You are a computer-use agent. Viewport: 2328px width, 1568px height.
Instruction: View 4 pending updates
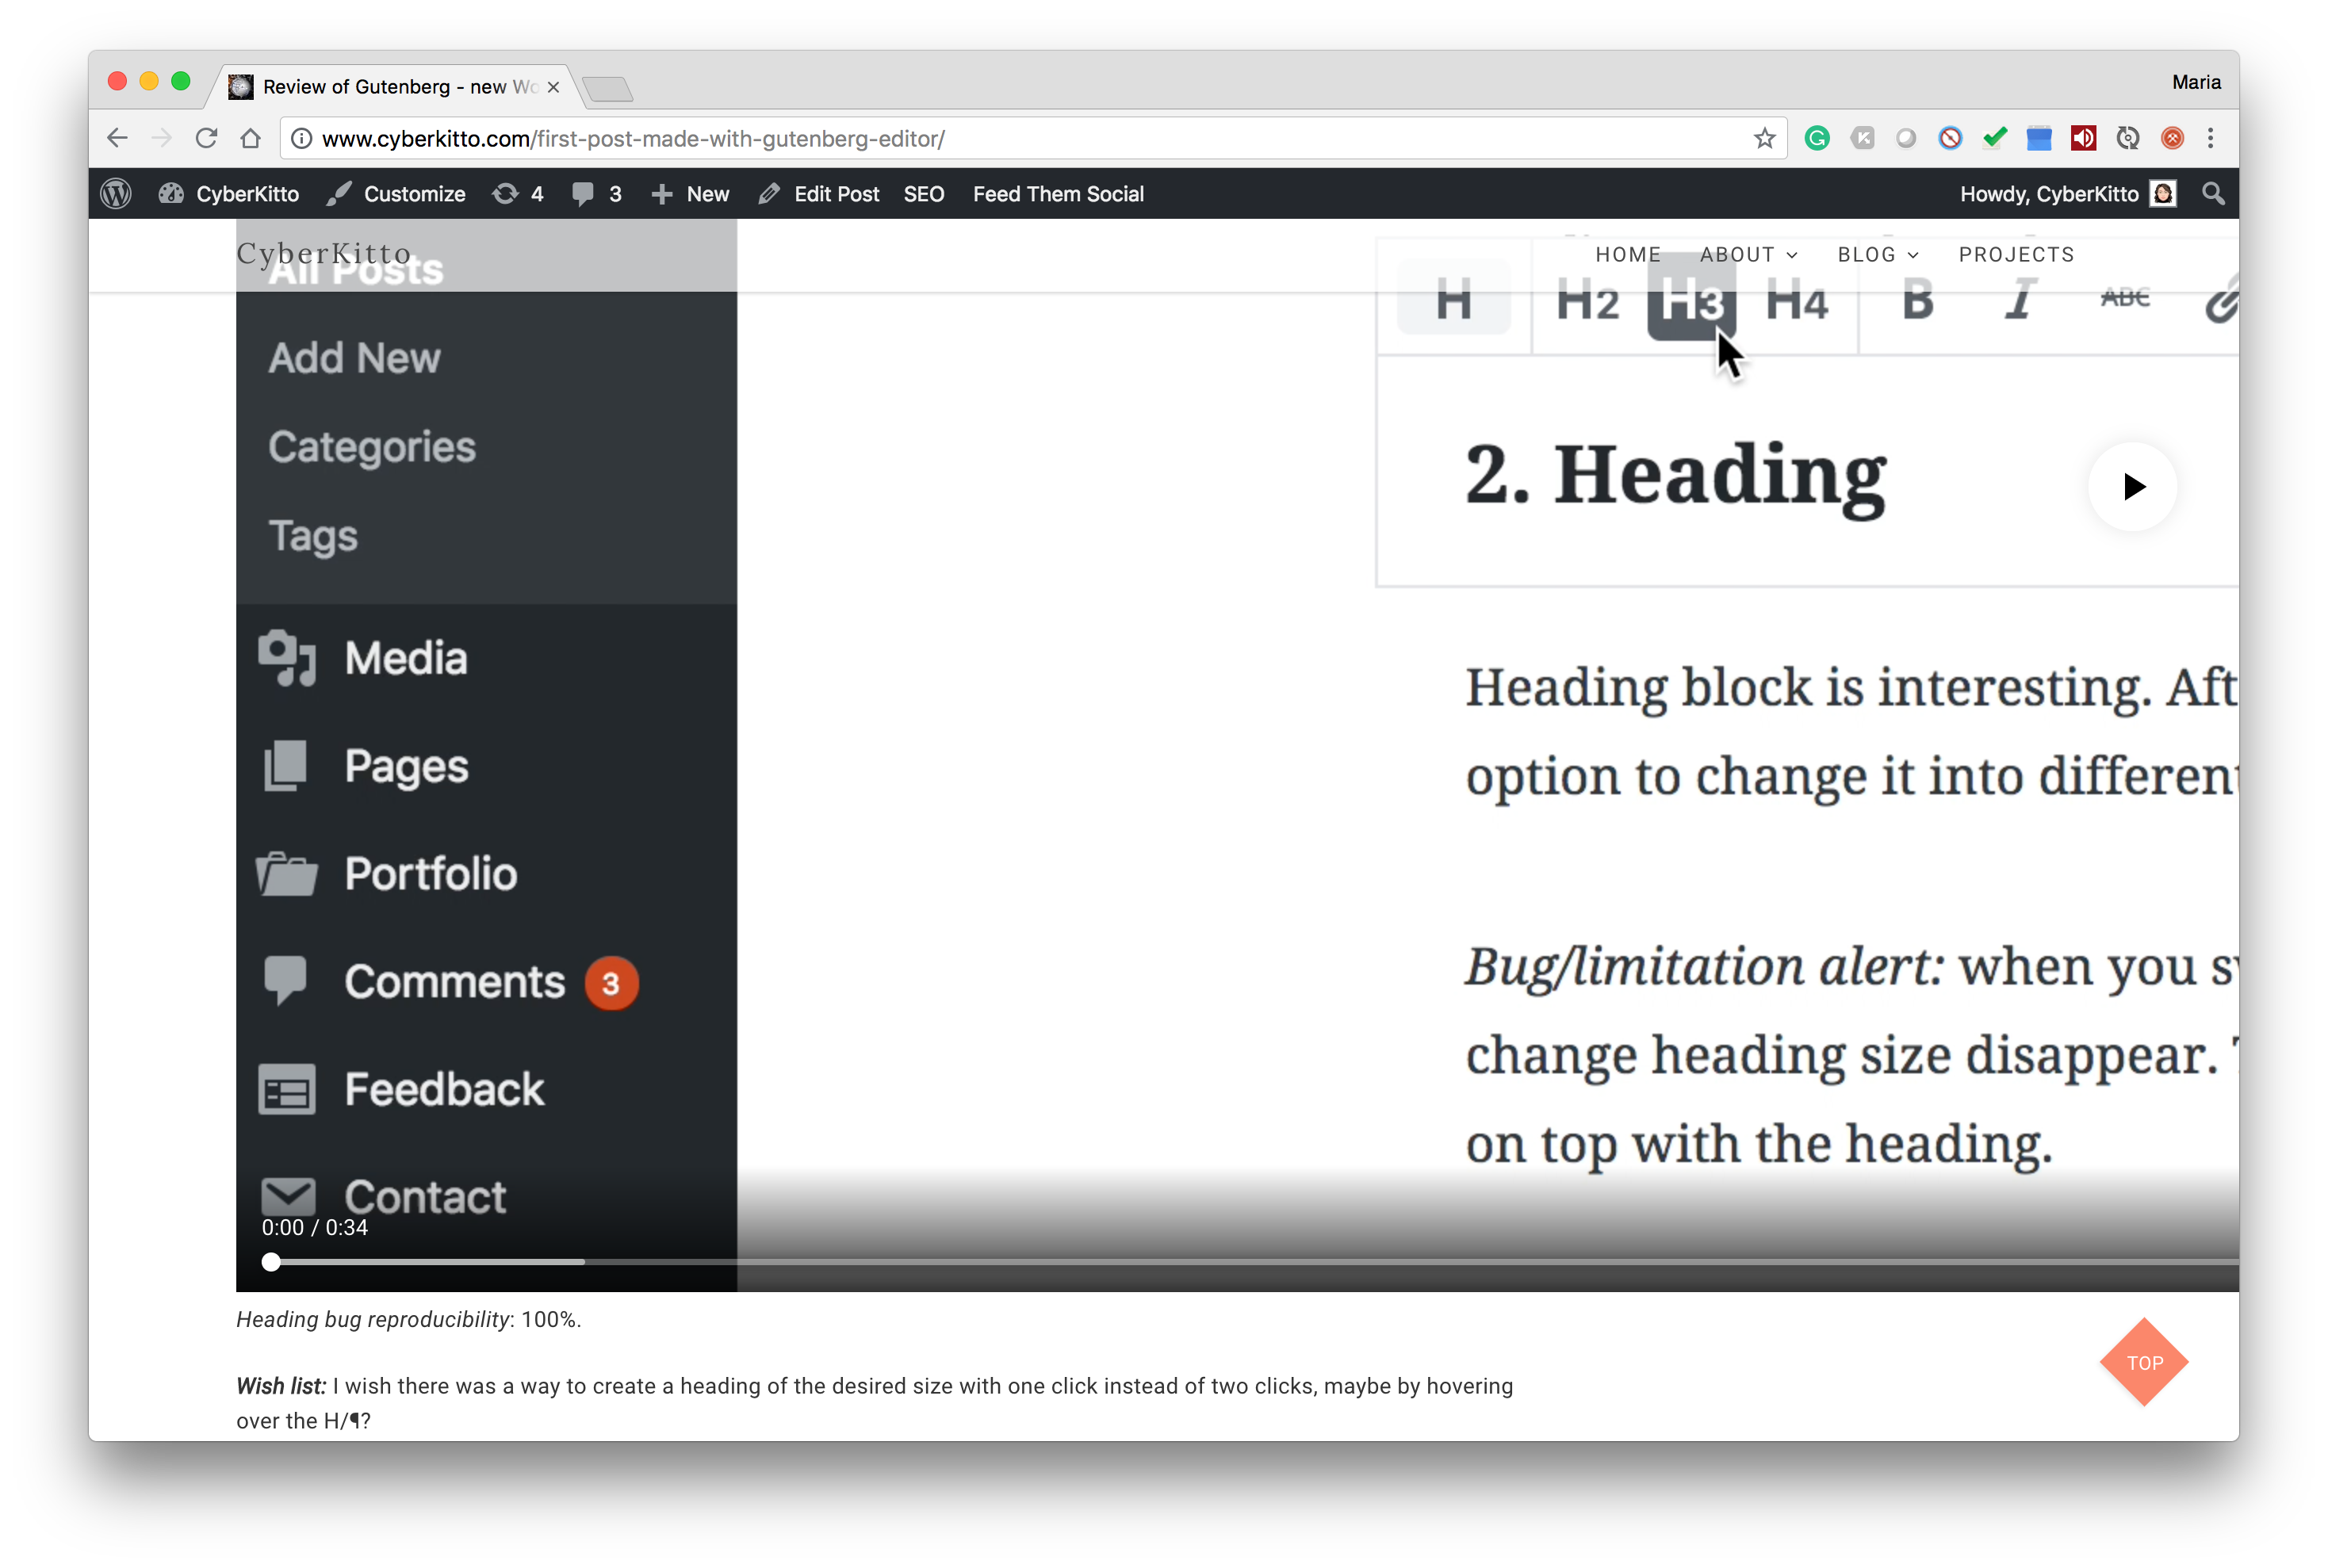tap(518, 194)
